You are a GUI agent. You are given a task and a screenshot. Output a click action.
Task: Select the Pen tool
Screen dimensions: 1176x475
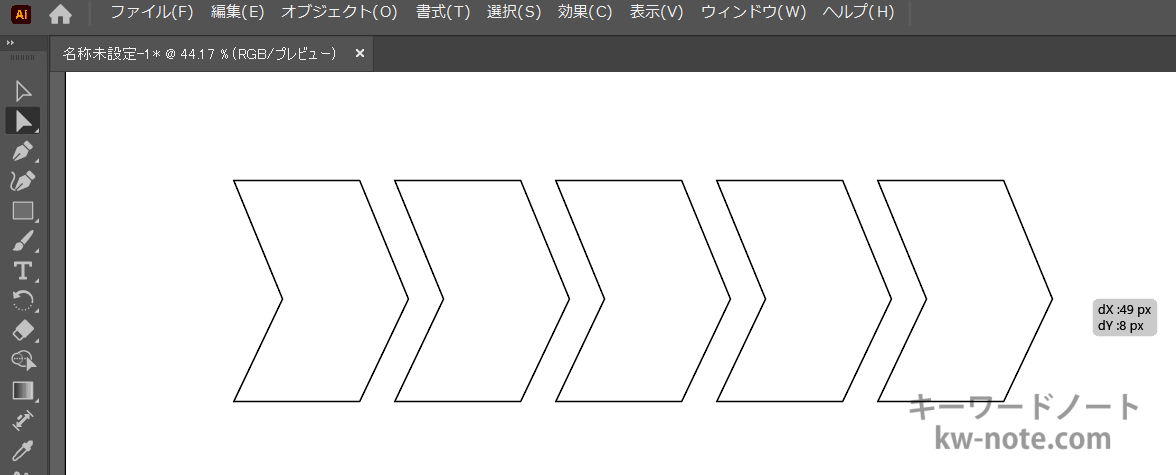coord(23,150)
